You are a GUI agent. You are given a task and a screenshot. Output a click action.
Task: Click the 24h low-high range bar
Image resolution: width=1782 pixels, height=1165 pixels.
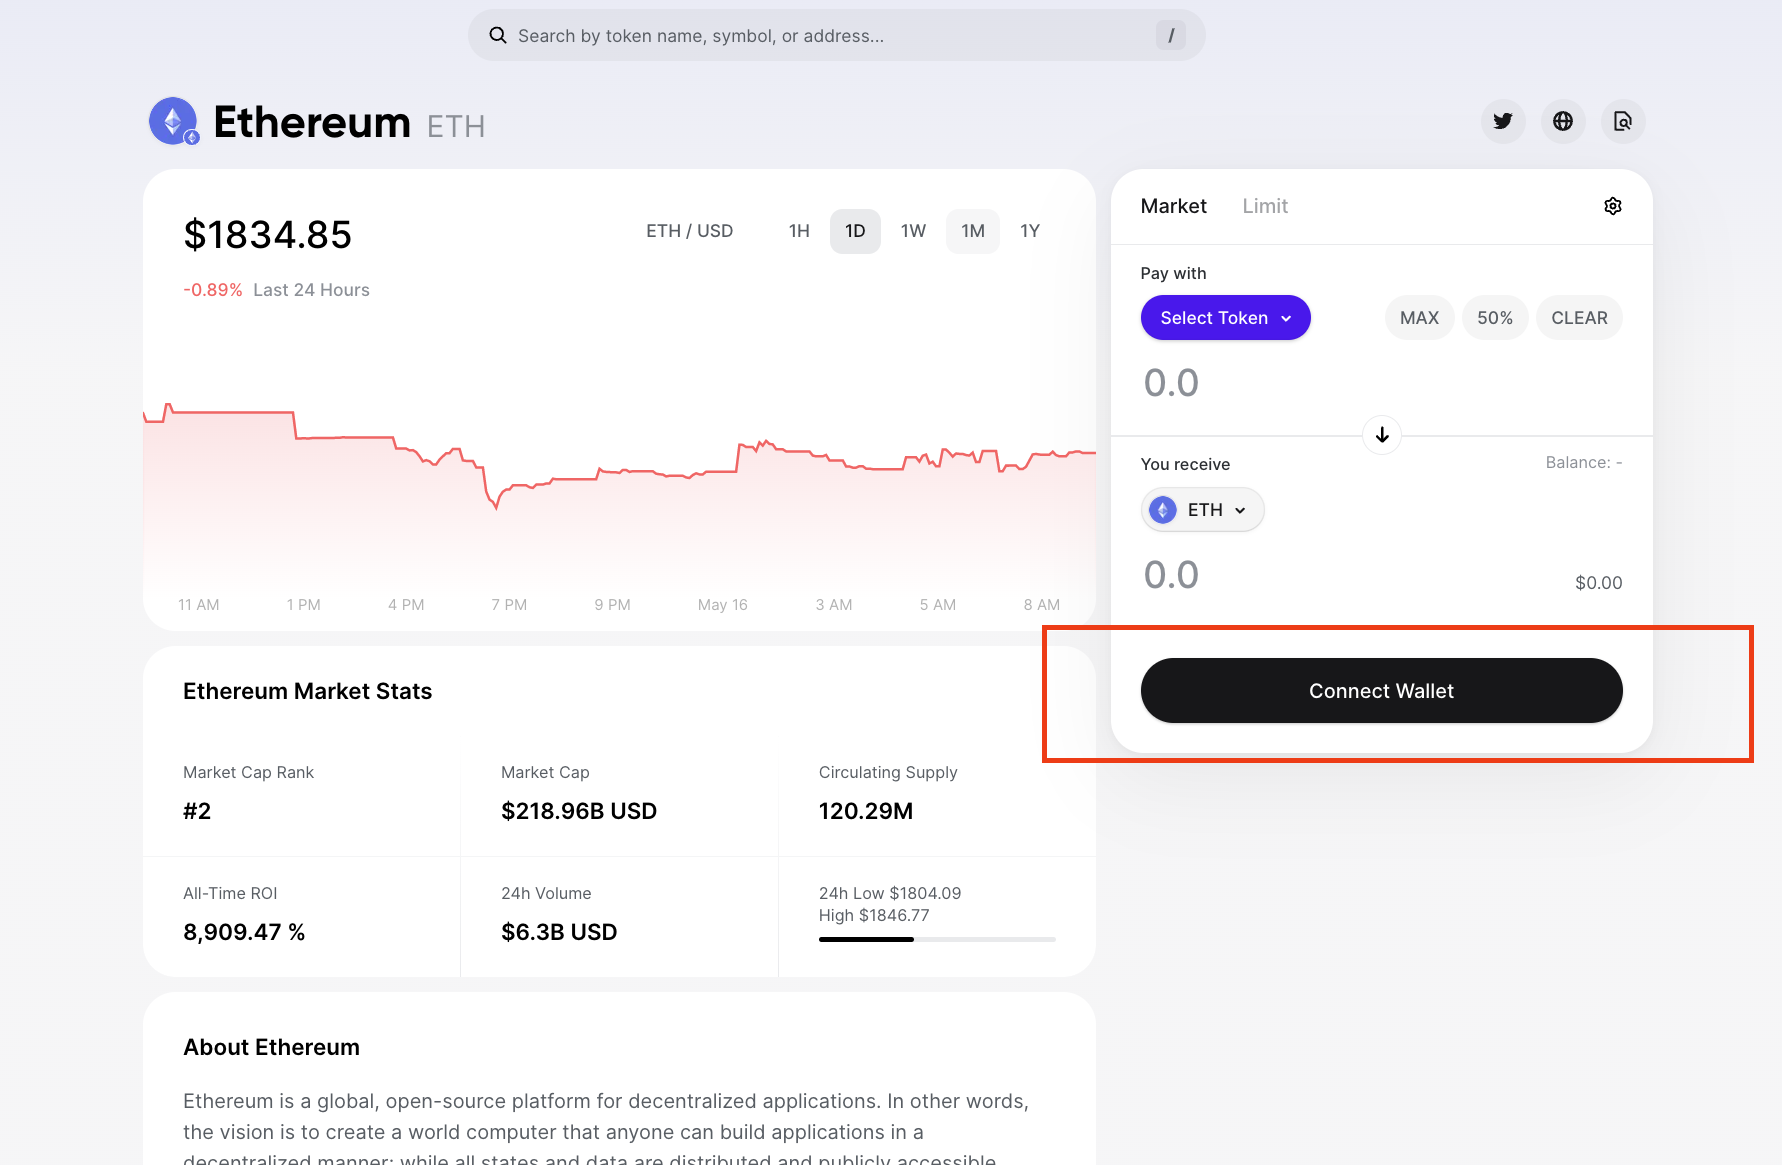click(936, 939)
